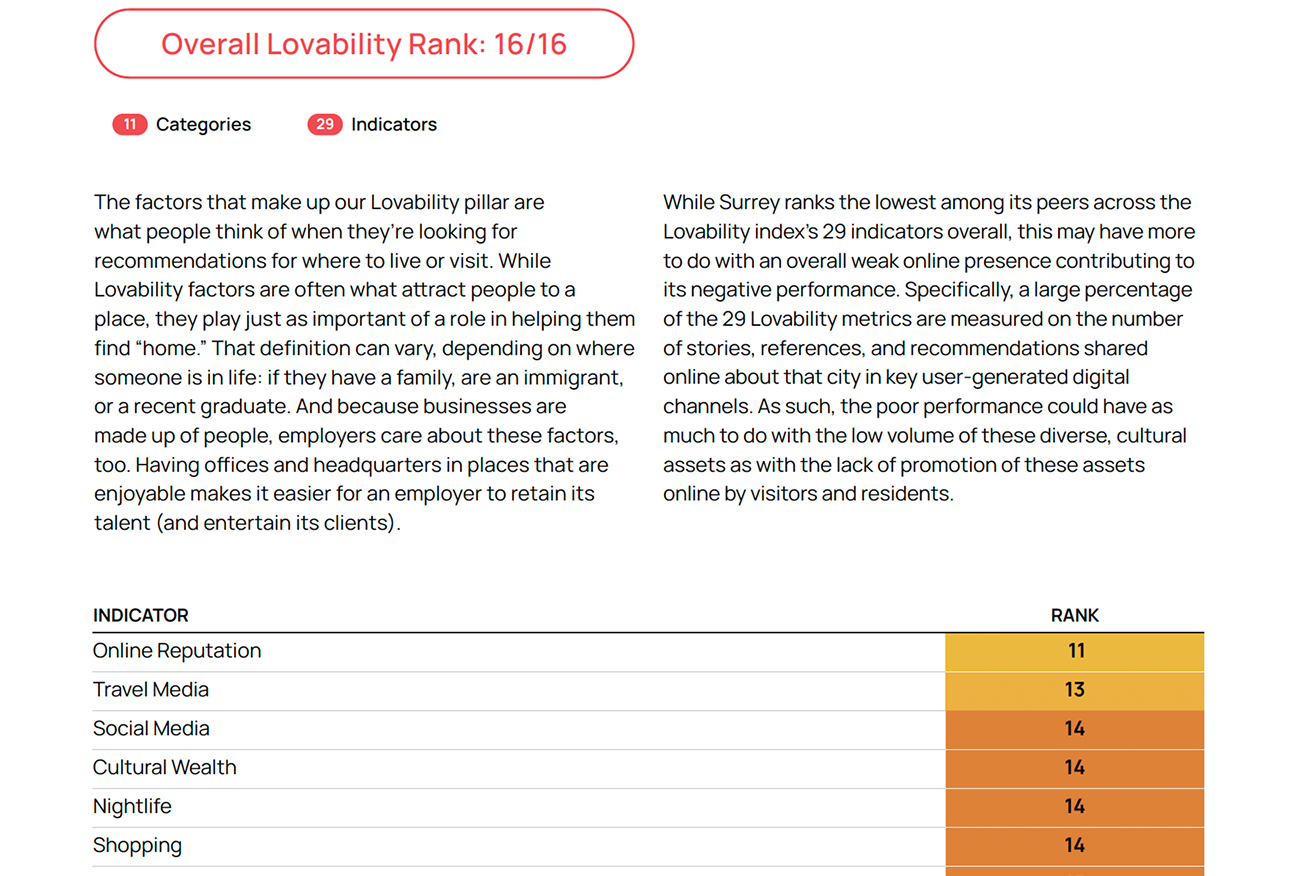
Task: Pick the Nightlife indicator name
Action: [x=132, y=807]
